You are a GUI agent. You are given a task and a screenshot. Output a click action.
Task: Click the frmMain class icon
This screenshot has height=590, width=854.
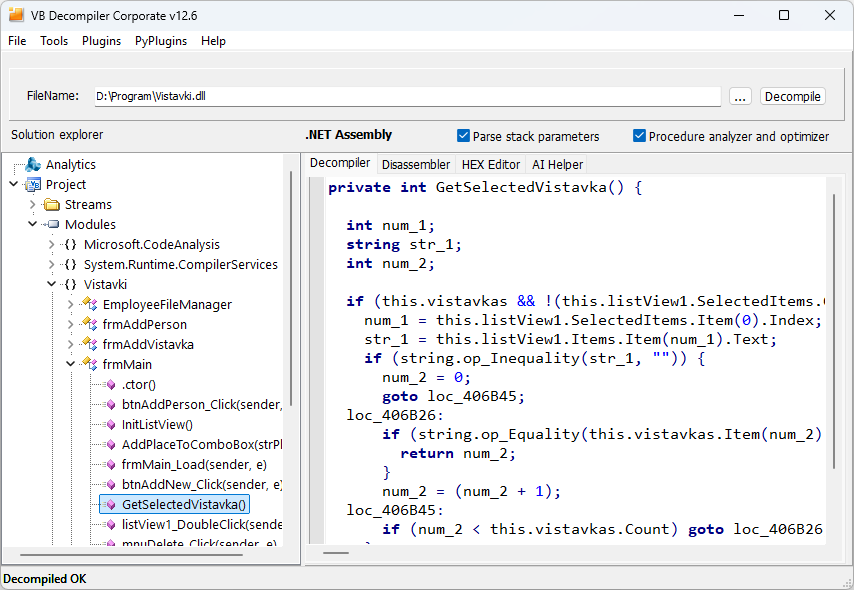pyautogui.click(x=90, y=365)
